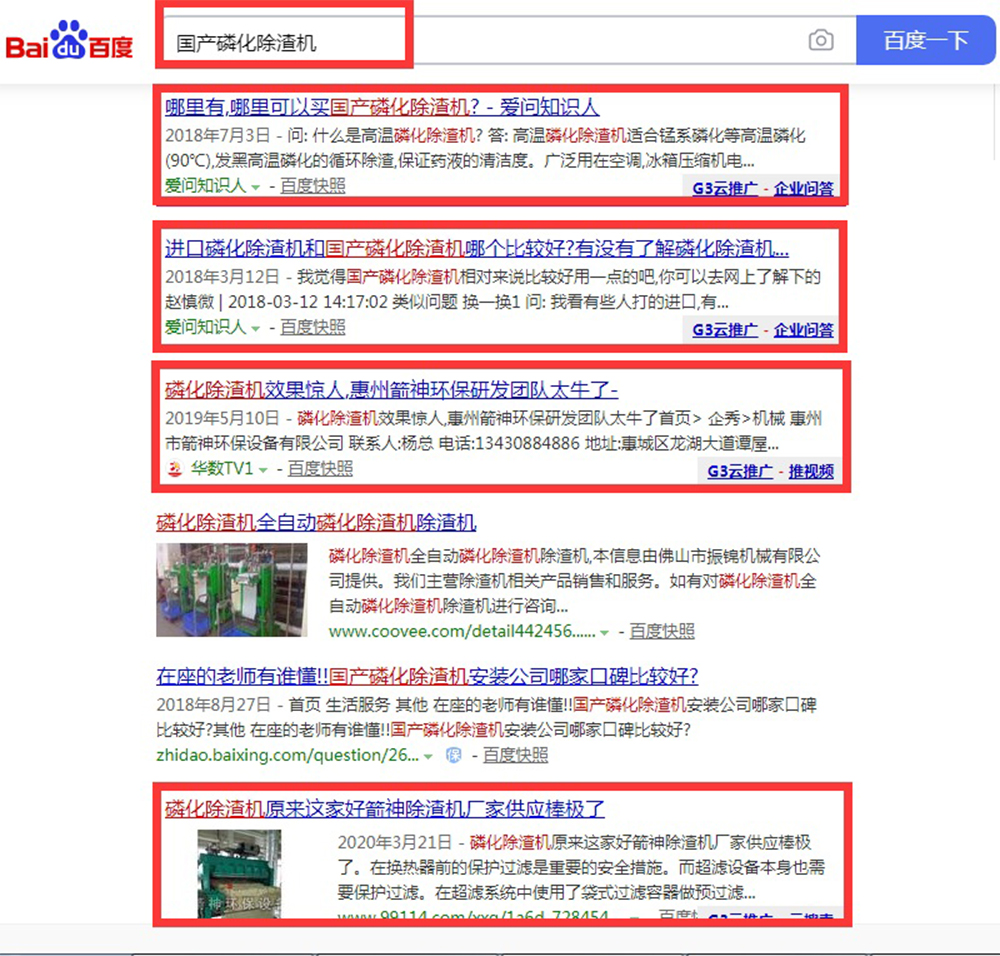
Task: Open result 在座的老师有谁懂!!国产磷化除渣机安装公司哪家口碑比较好?
Action: [427, 675]
